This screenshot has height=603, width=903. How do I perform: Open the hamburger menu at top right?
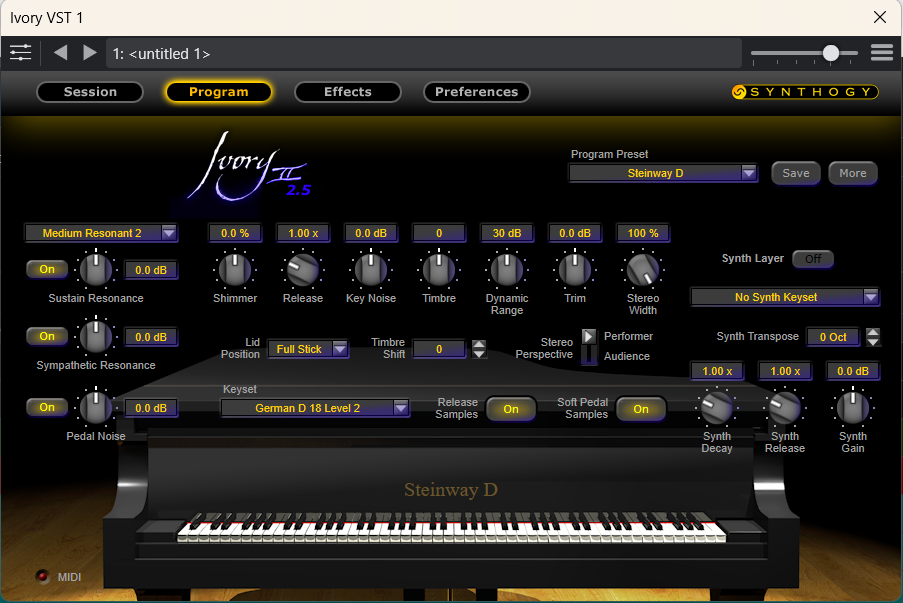(x=882, y=53)
